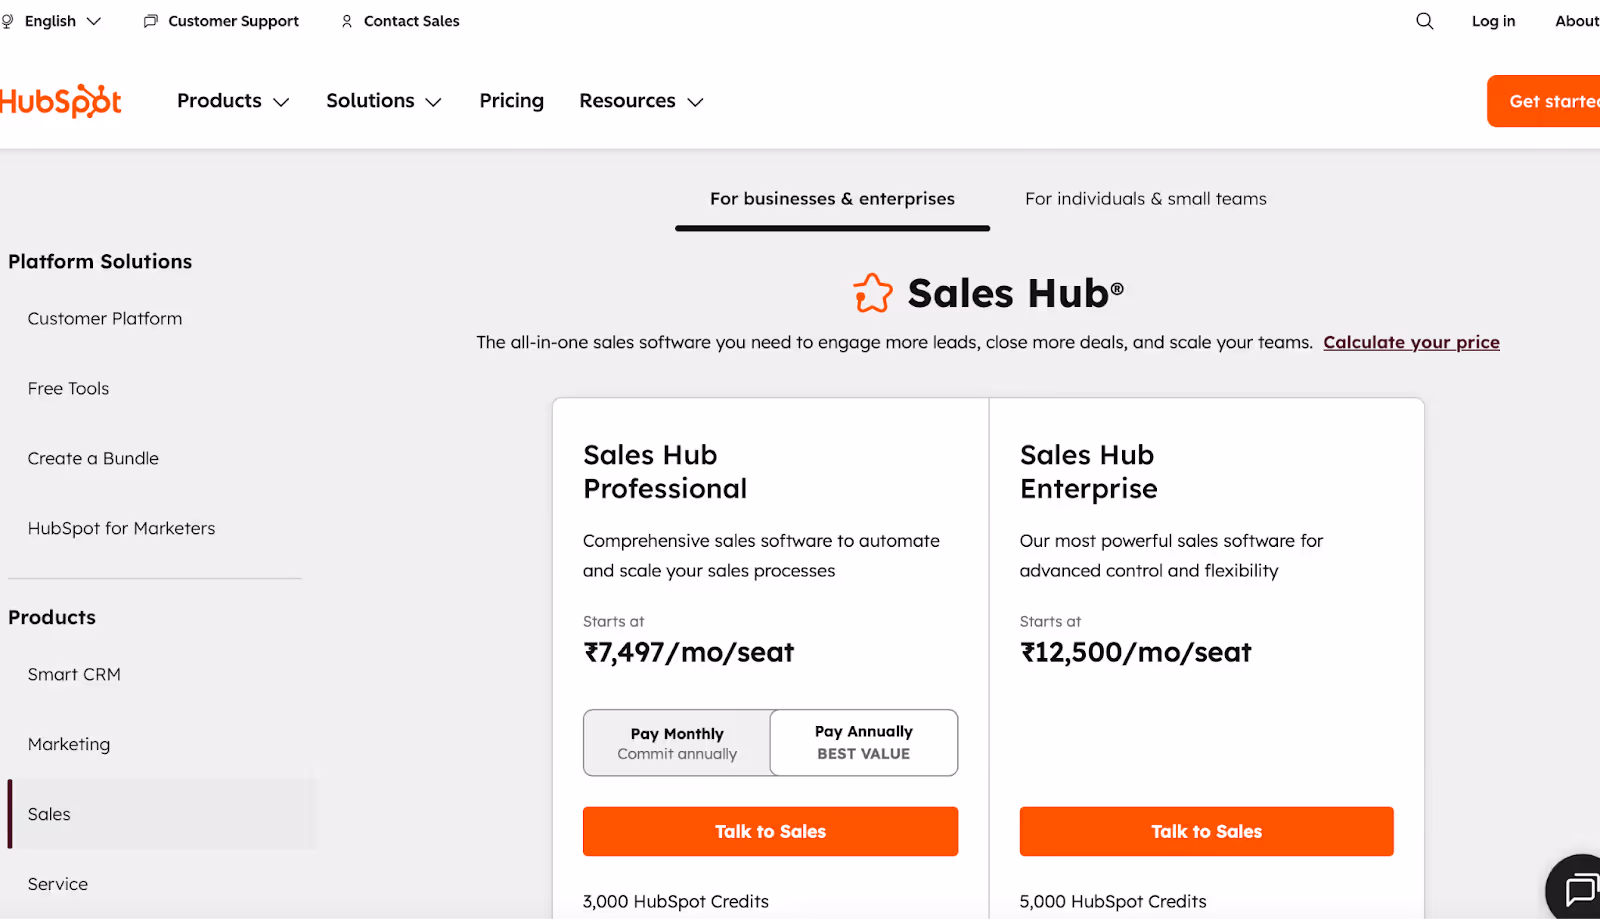
Task: Click Talk to Sales under Enterprise
Action: [x=1206, y=832]
